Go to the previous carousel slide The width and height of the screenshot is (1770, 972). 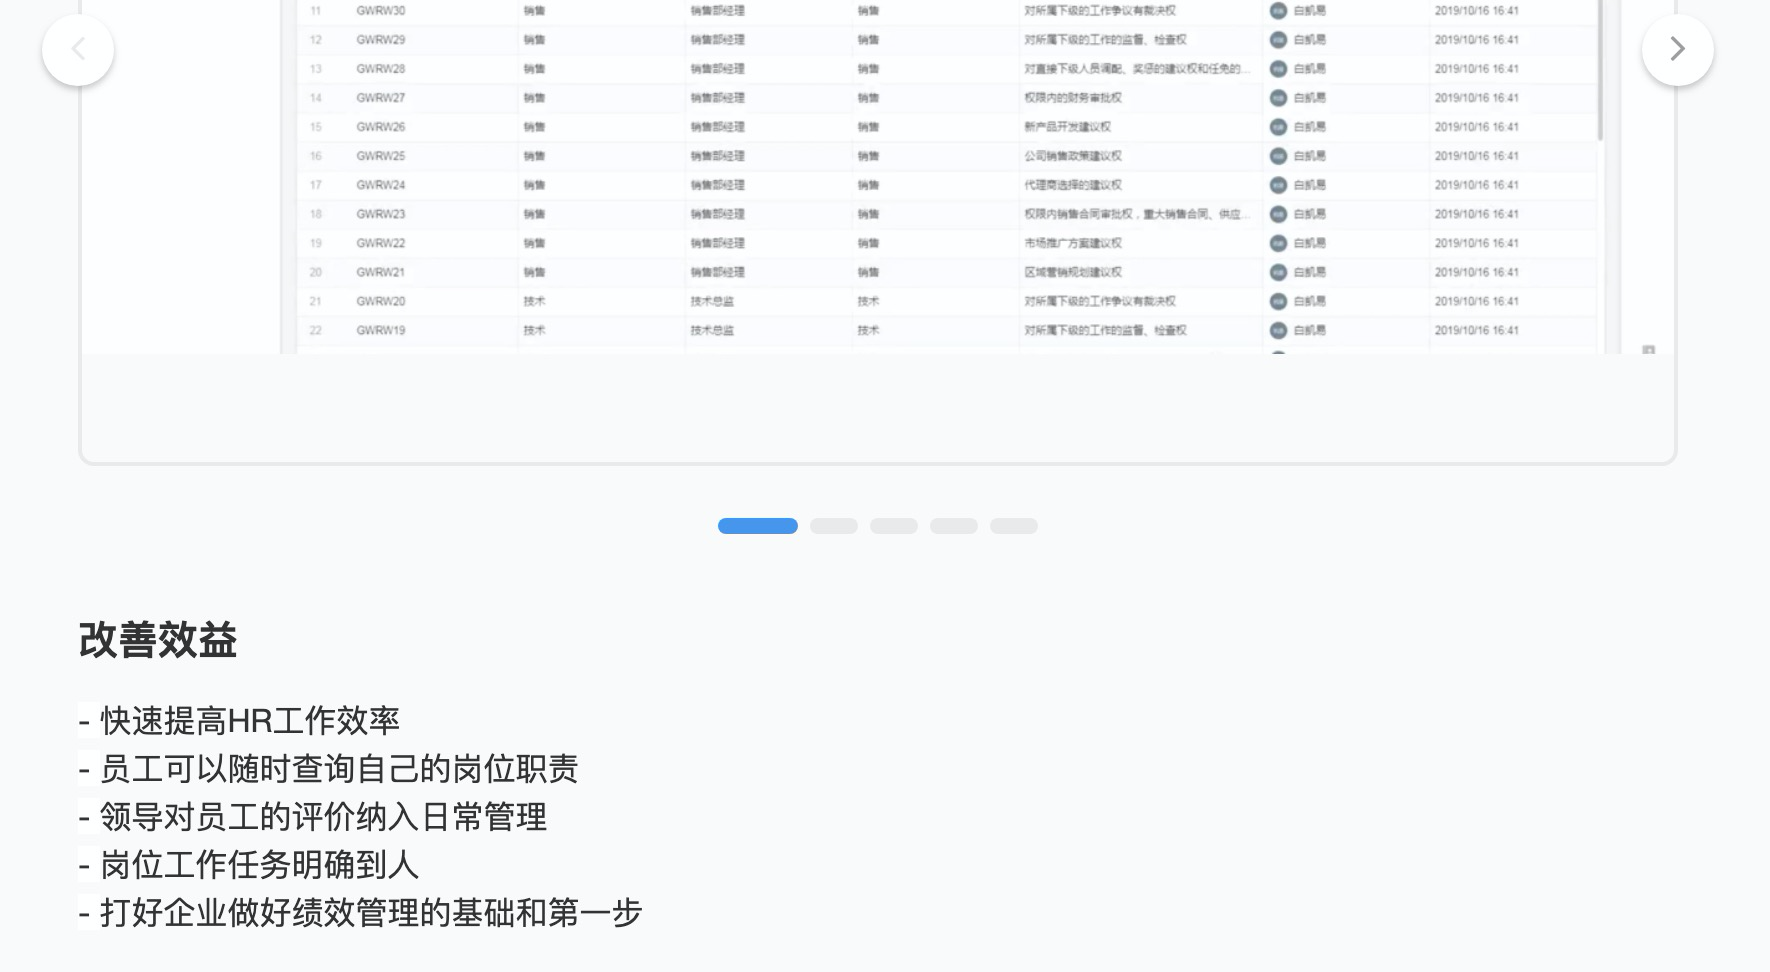pyautogui.click(x=78, y=49)
